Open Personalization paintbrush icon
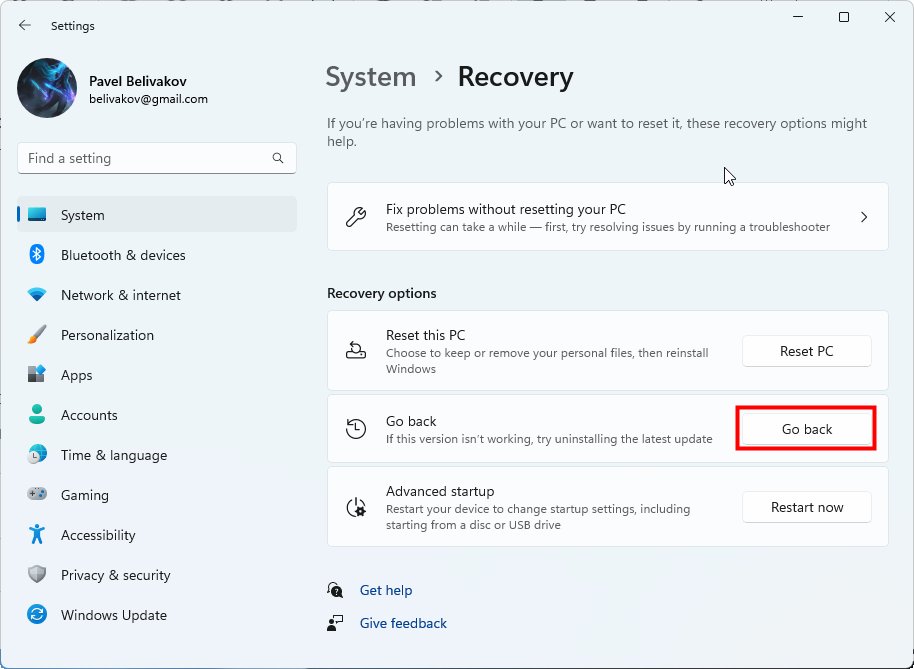 37,335
